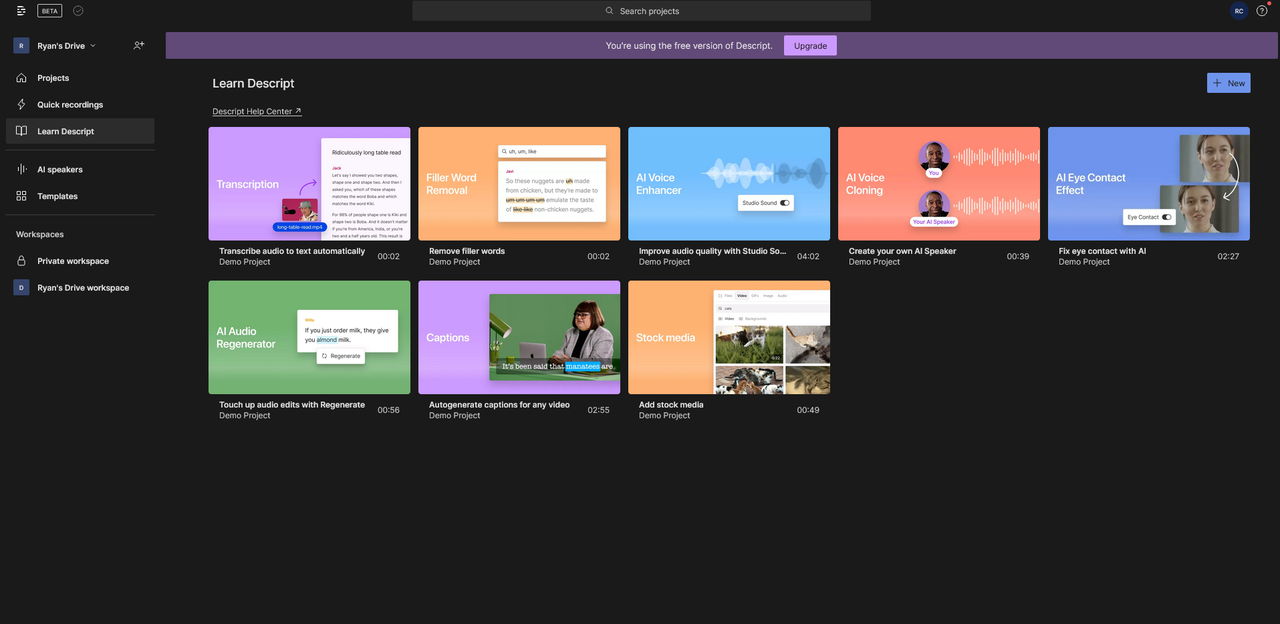This screenshot has width=1280, height=624.
Task: Click 'Improve audio quality with Studio So...' title
Action: coord(713,251)
